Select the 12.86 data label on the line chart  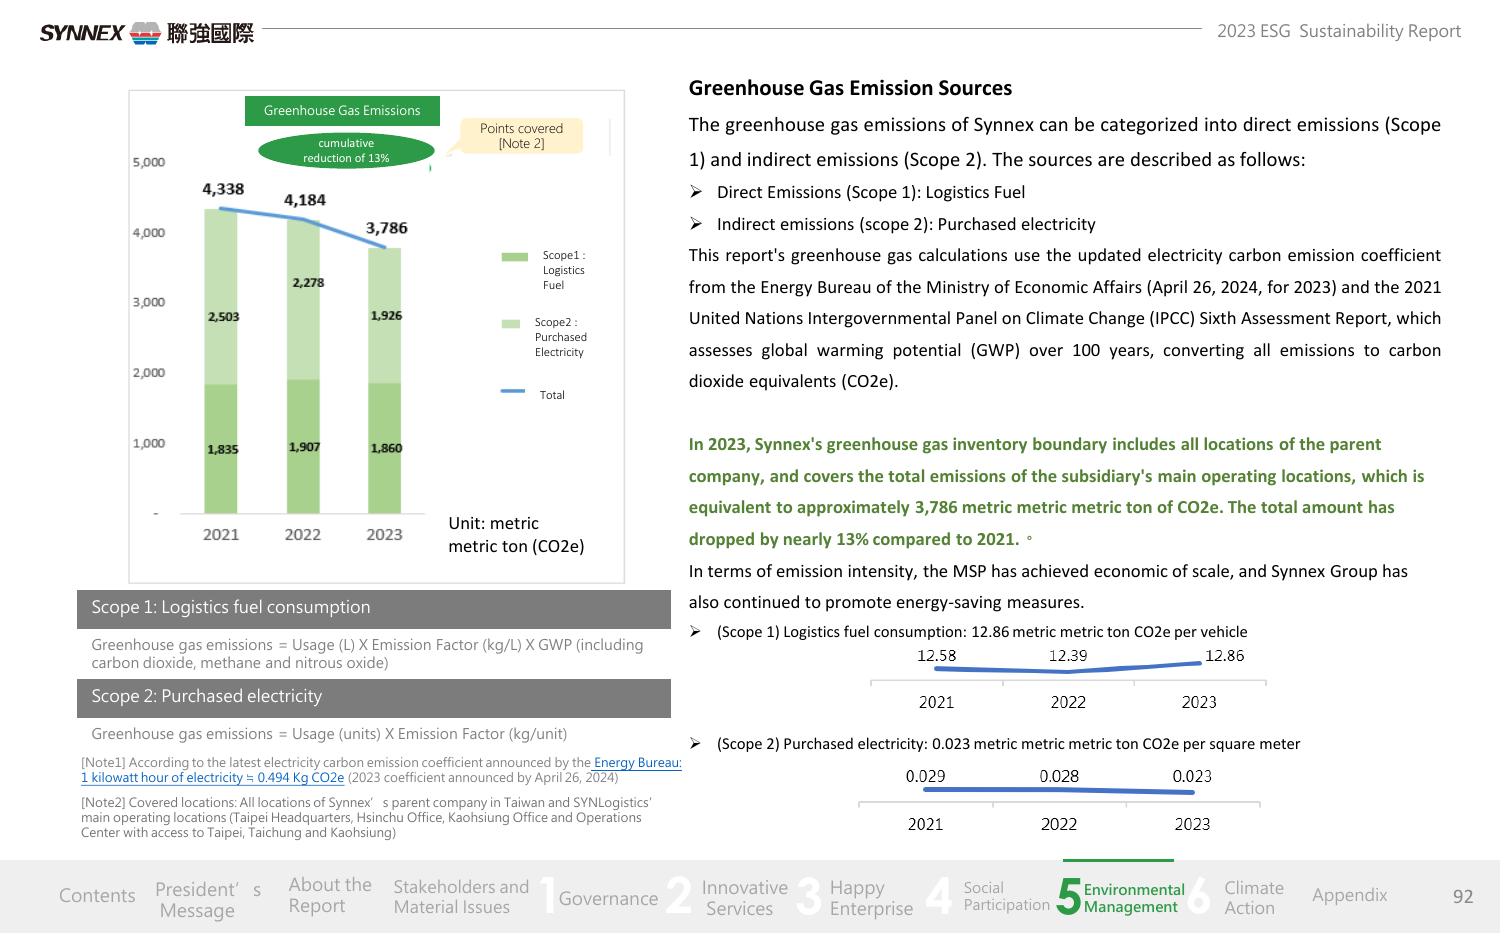pyautogui.click(x=1225, y=656)
